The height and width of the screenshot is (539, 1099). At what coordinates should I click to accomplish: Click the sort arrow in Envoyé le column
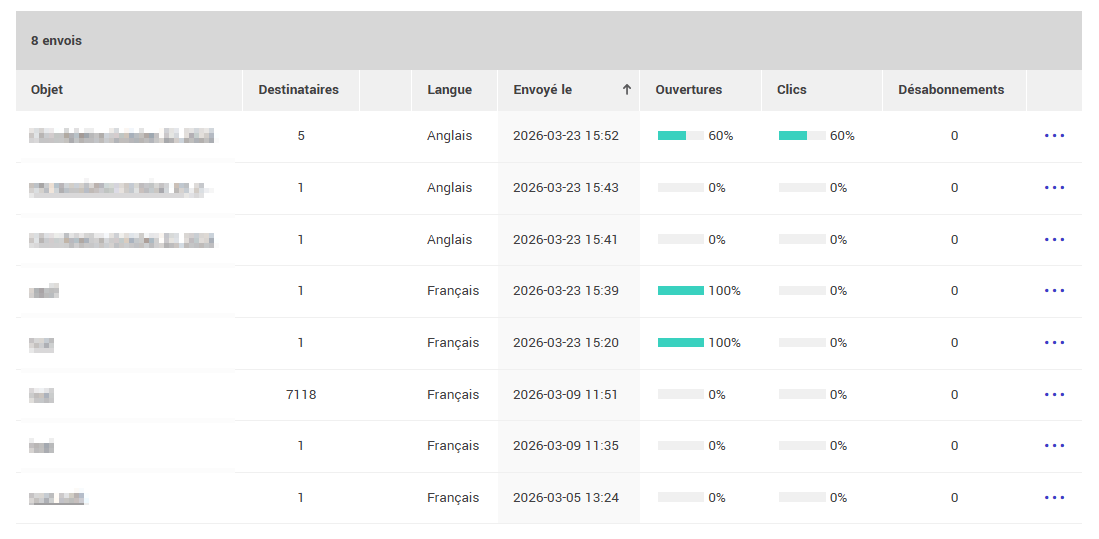click(627, 90)
